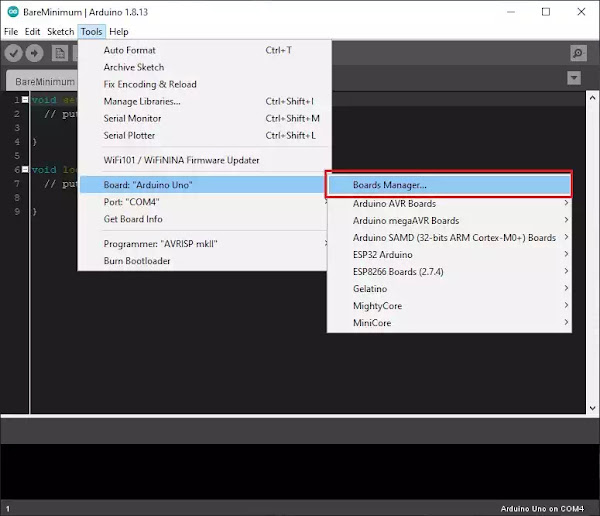This screenshot has height=516, width=600.
Task: Expand the Gelatino boards submenu
Action: 449,289
